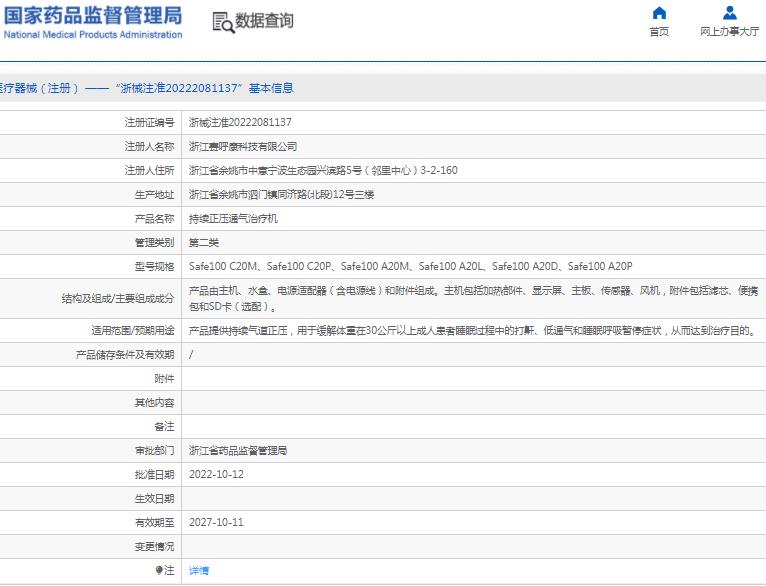Viewport: 766px width, 586px height.
Task: Click the product name 持续正压通气治疗机
Action: 233,218
